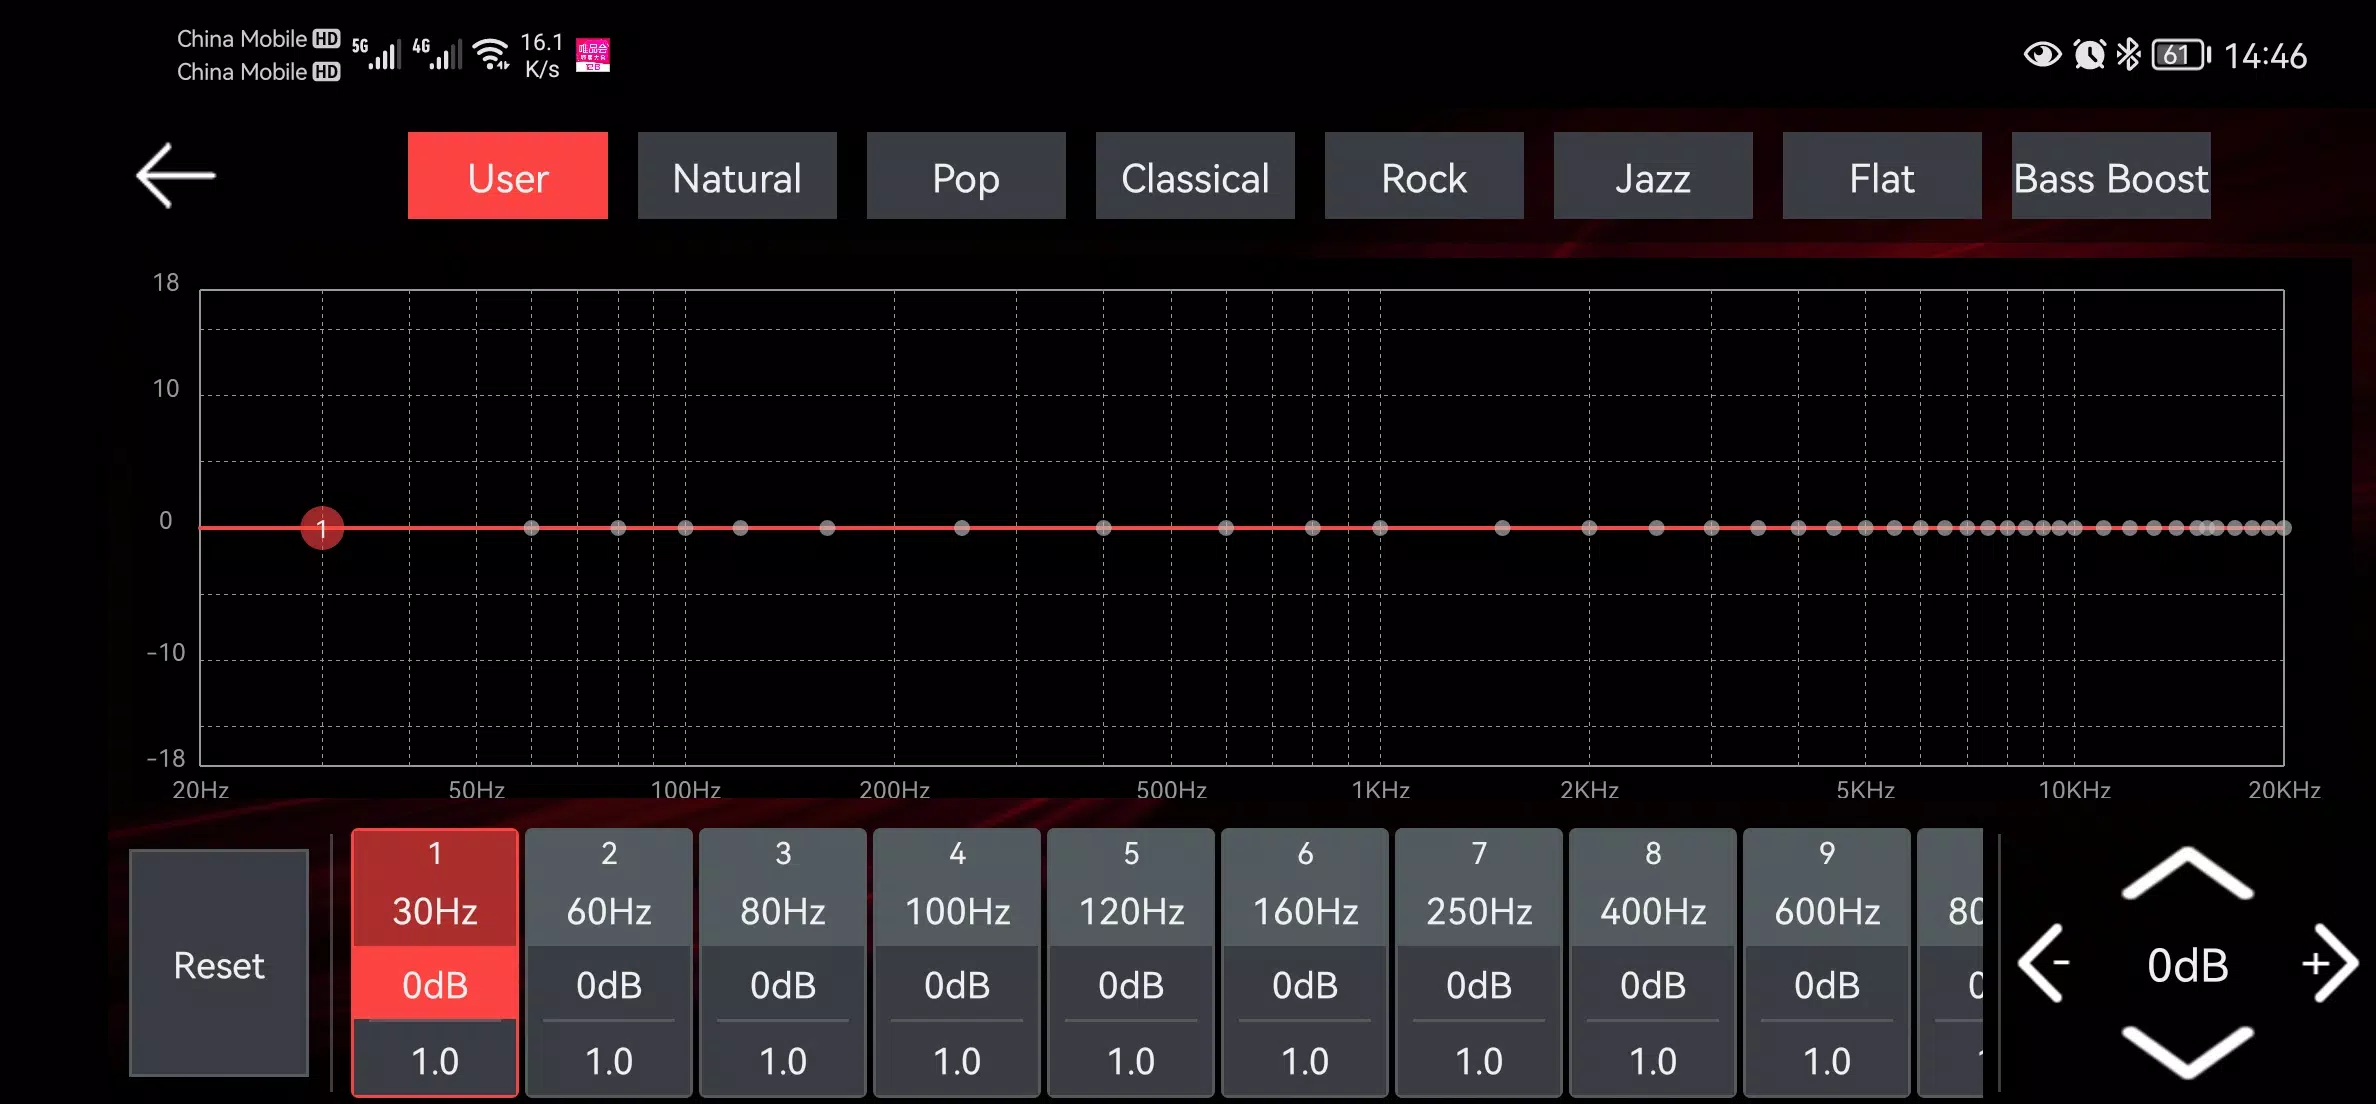Toggle the User custom EQ preset
The image size is (2376, 1104).
pyautogui.click(x=508, y=177)
